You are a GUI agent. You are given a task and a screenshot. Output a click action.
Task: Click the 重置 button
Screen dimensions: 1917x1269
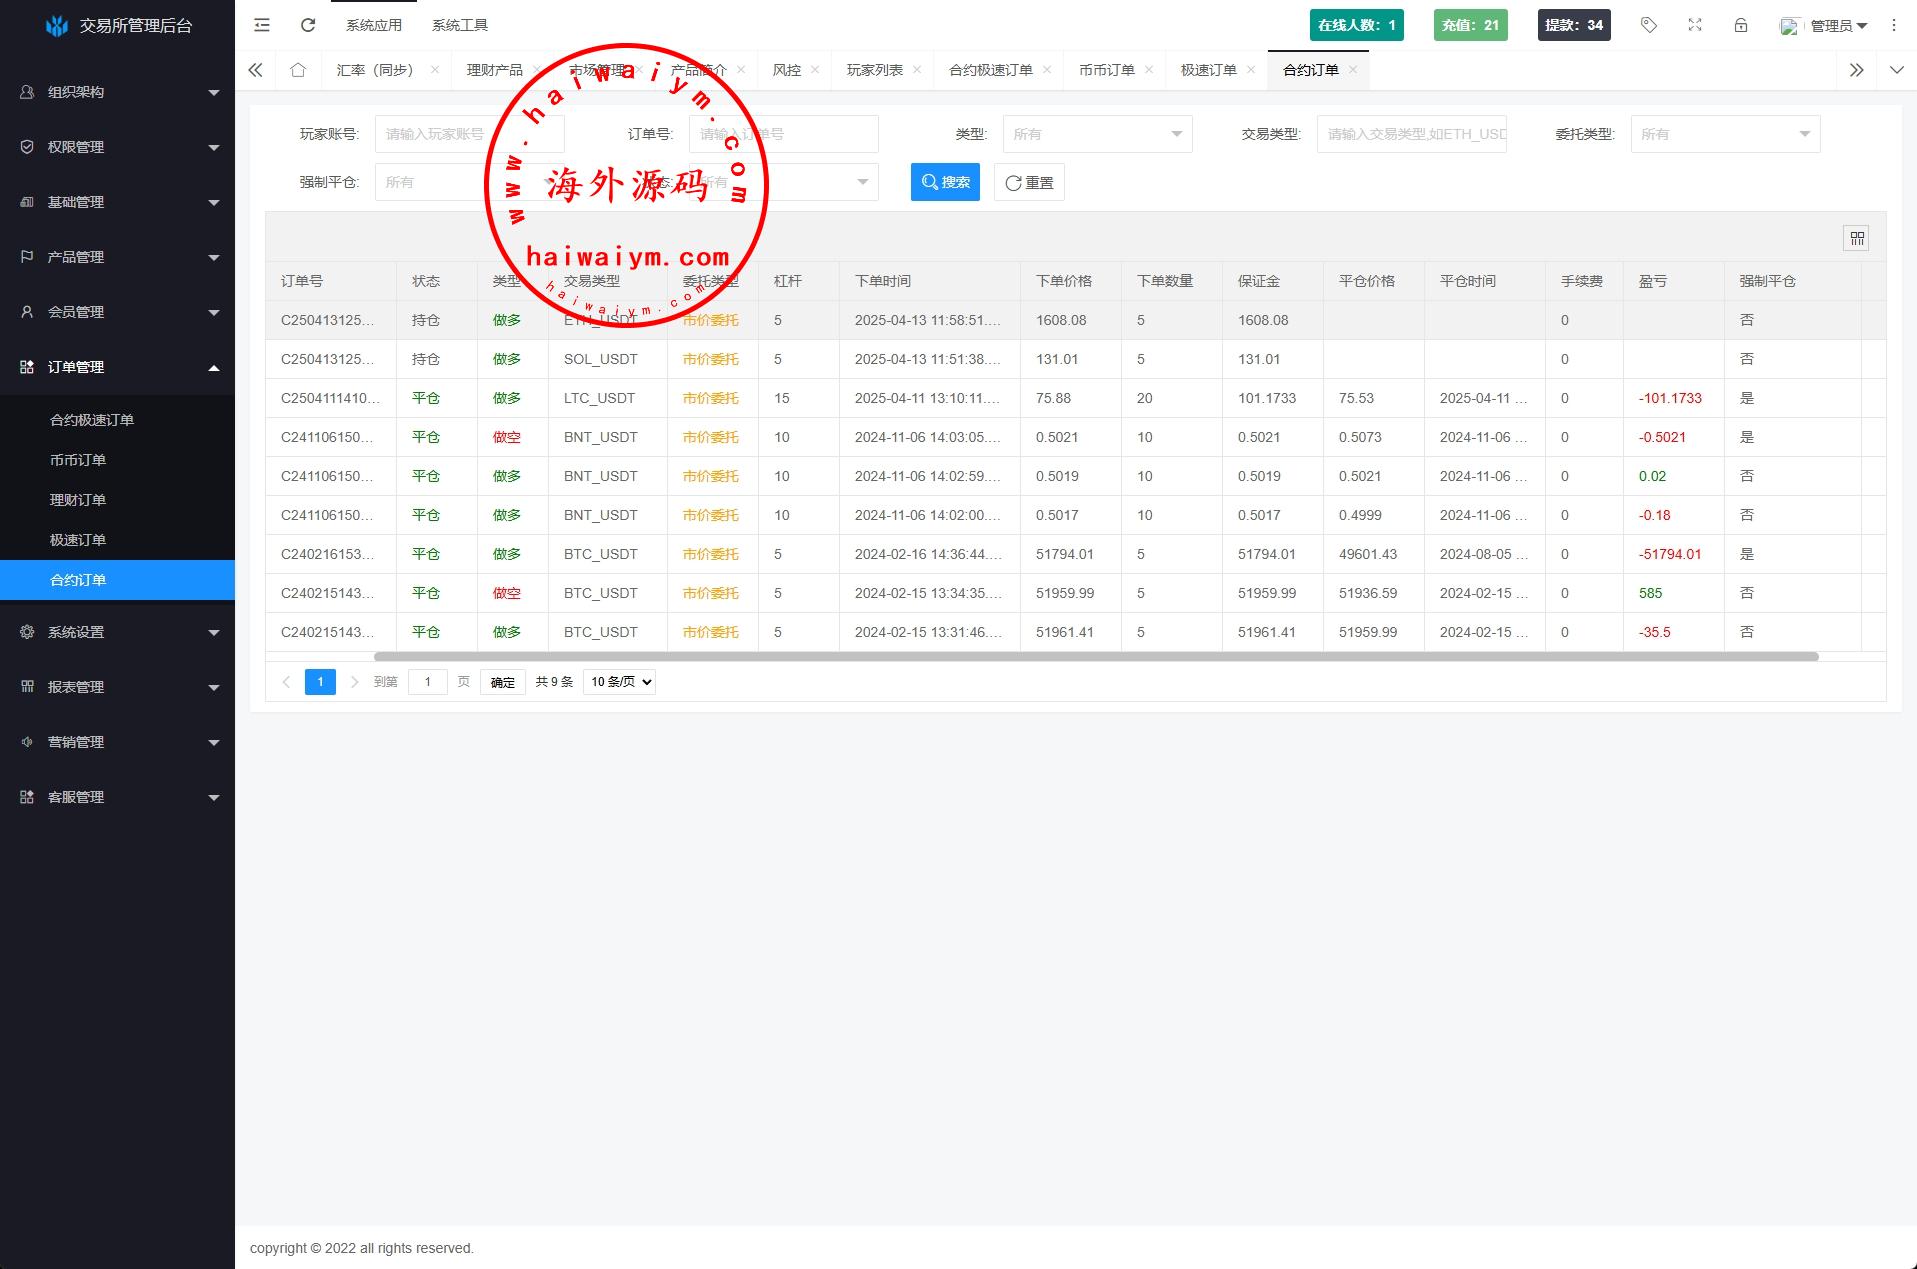pos(1029,182)
